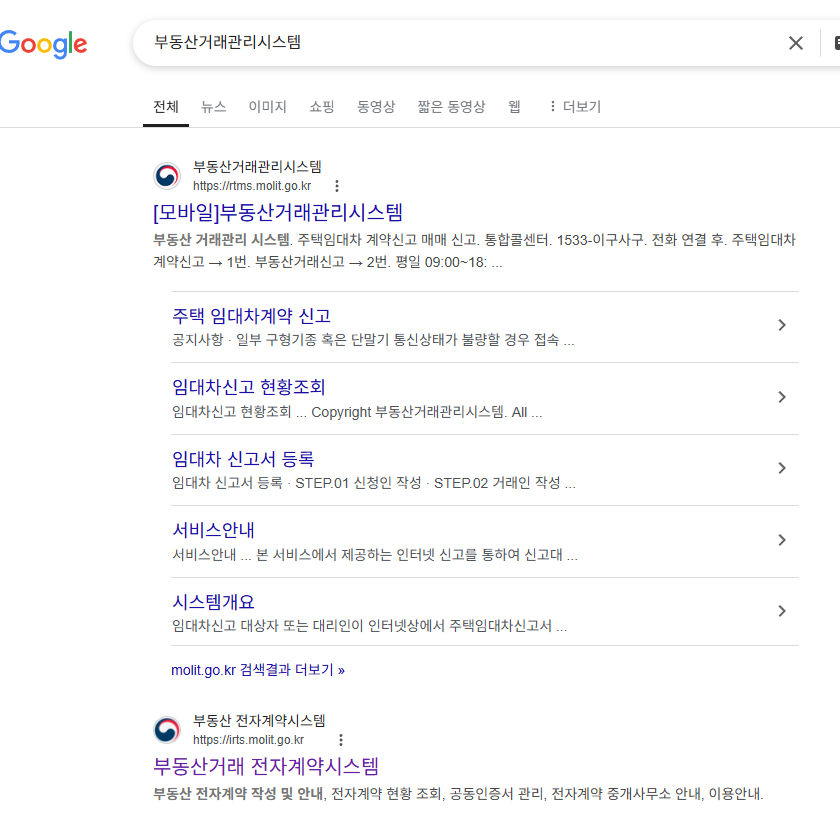Expand chevron on 서비스안내 row
Viewport: 840px width, 825px height.
click(782, 540)
